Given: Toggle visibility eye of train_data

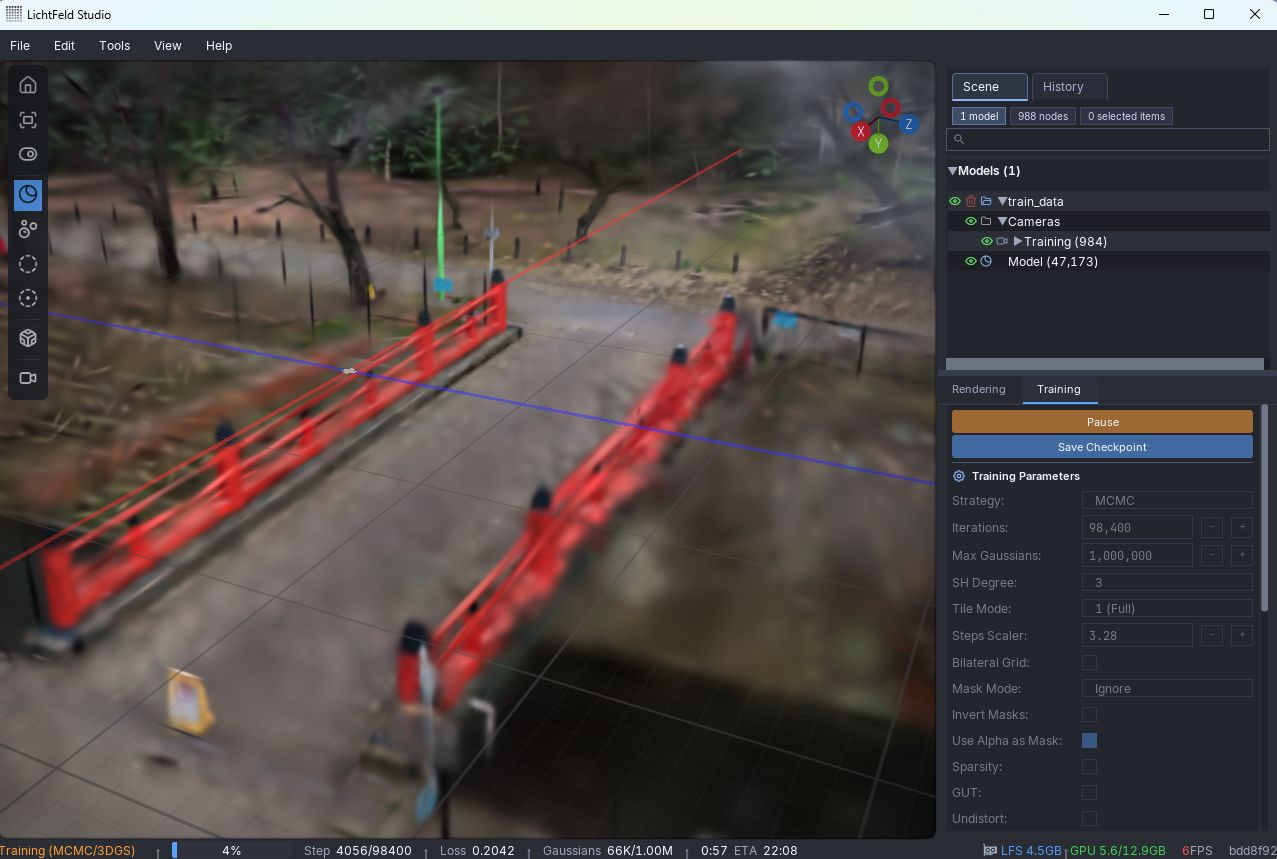Looking at the screenshot, I should [x=955, y=202].
